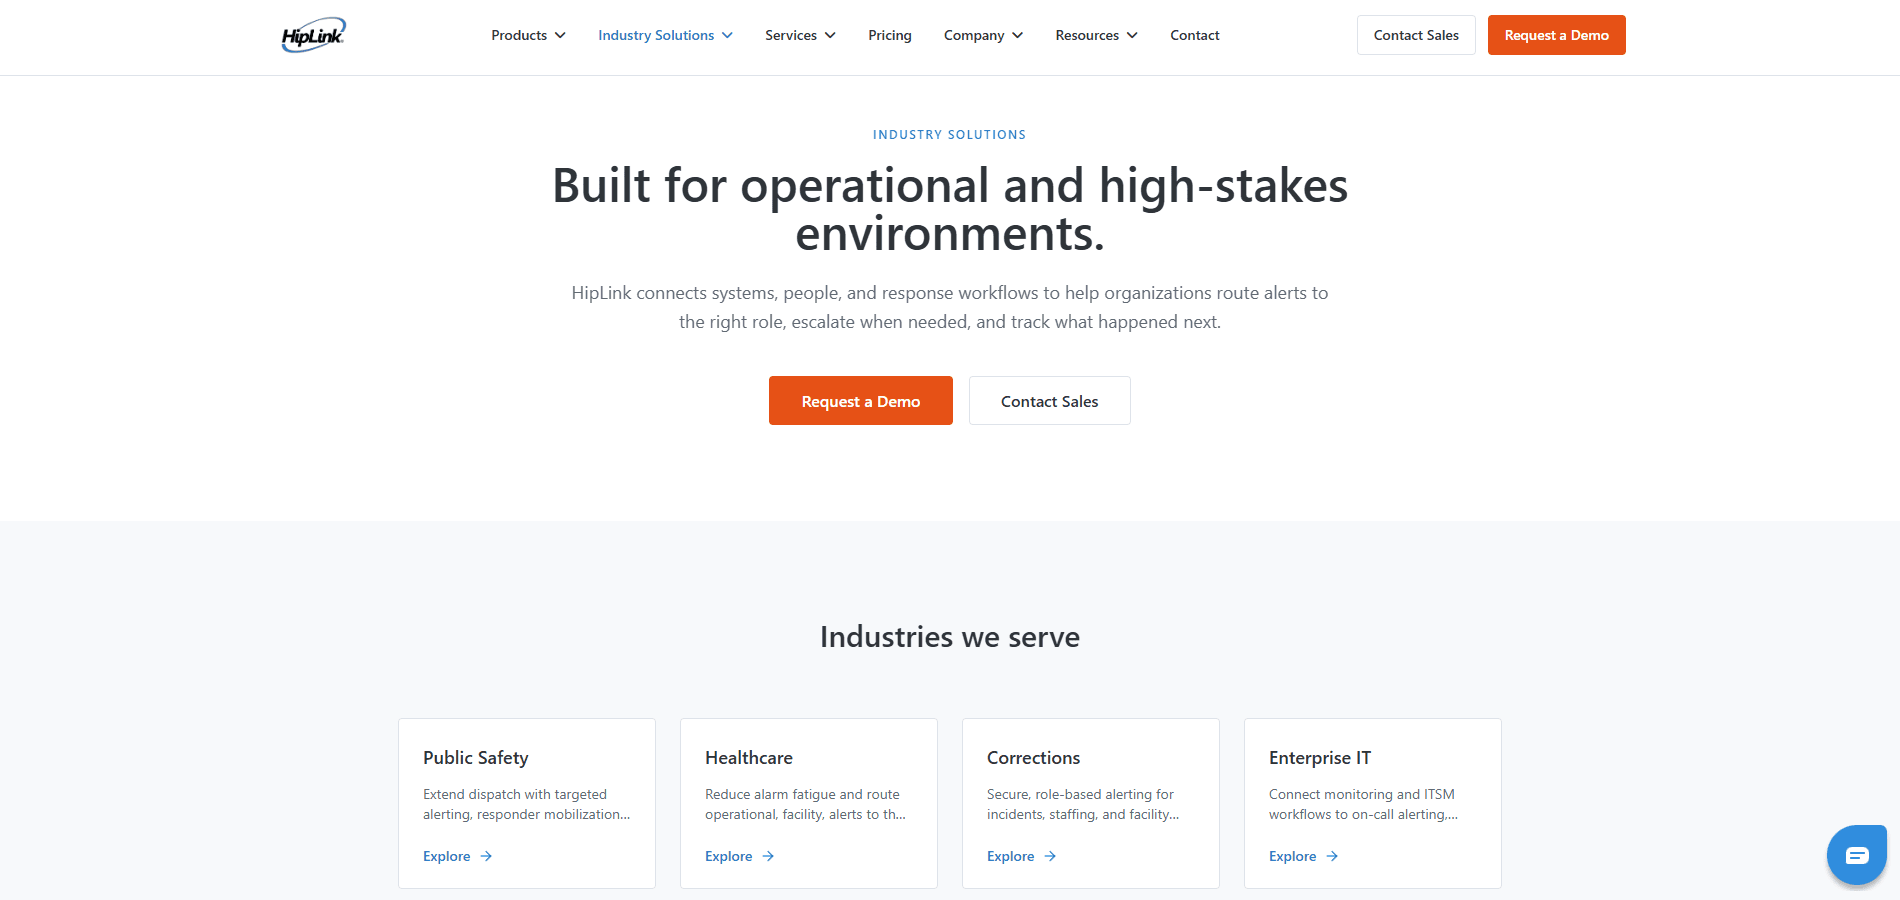Screen dimensions: 1900x900
Task: Expand the Products dropdown chevron
Action: coord(560,36)
